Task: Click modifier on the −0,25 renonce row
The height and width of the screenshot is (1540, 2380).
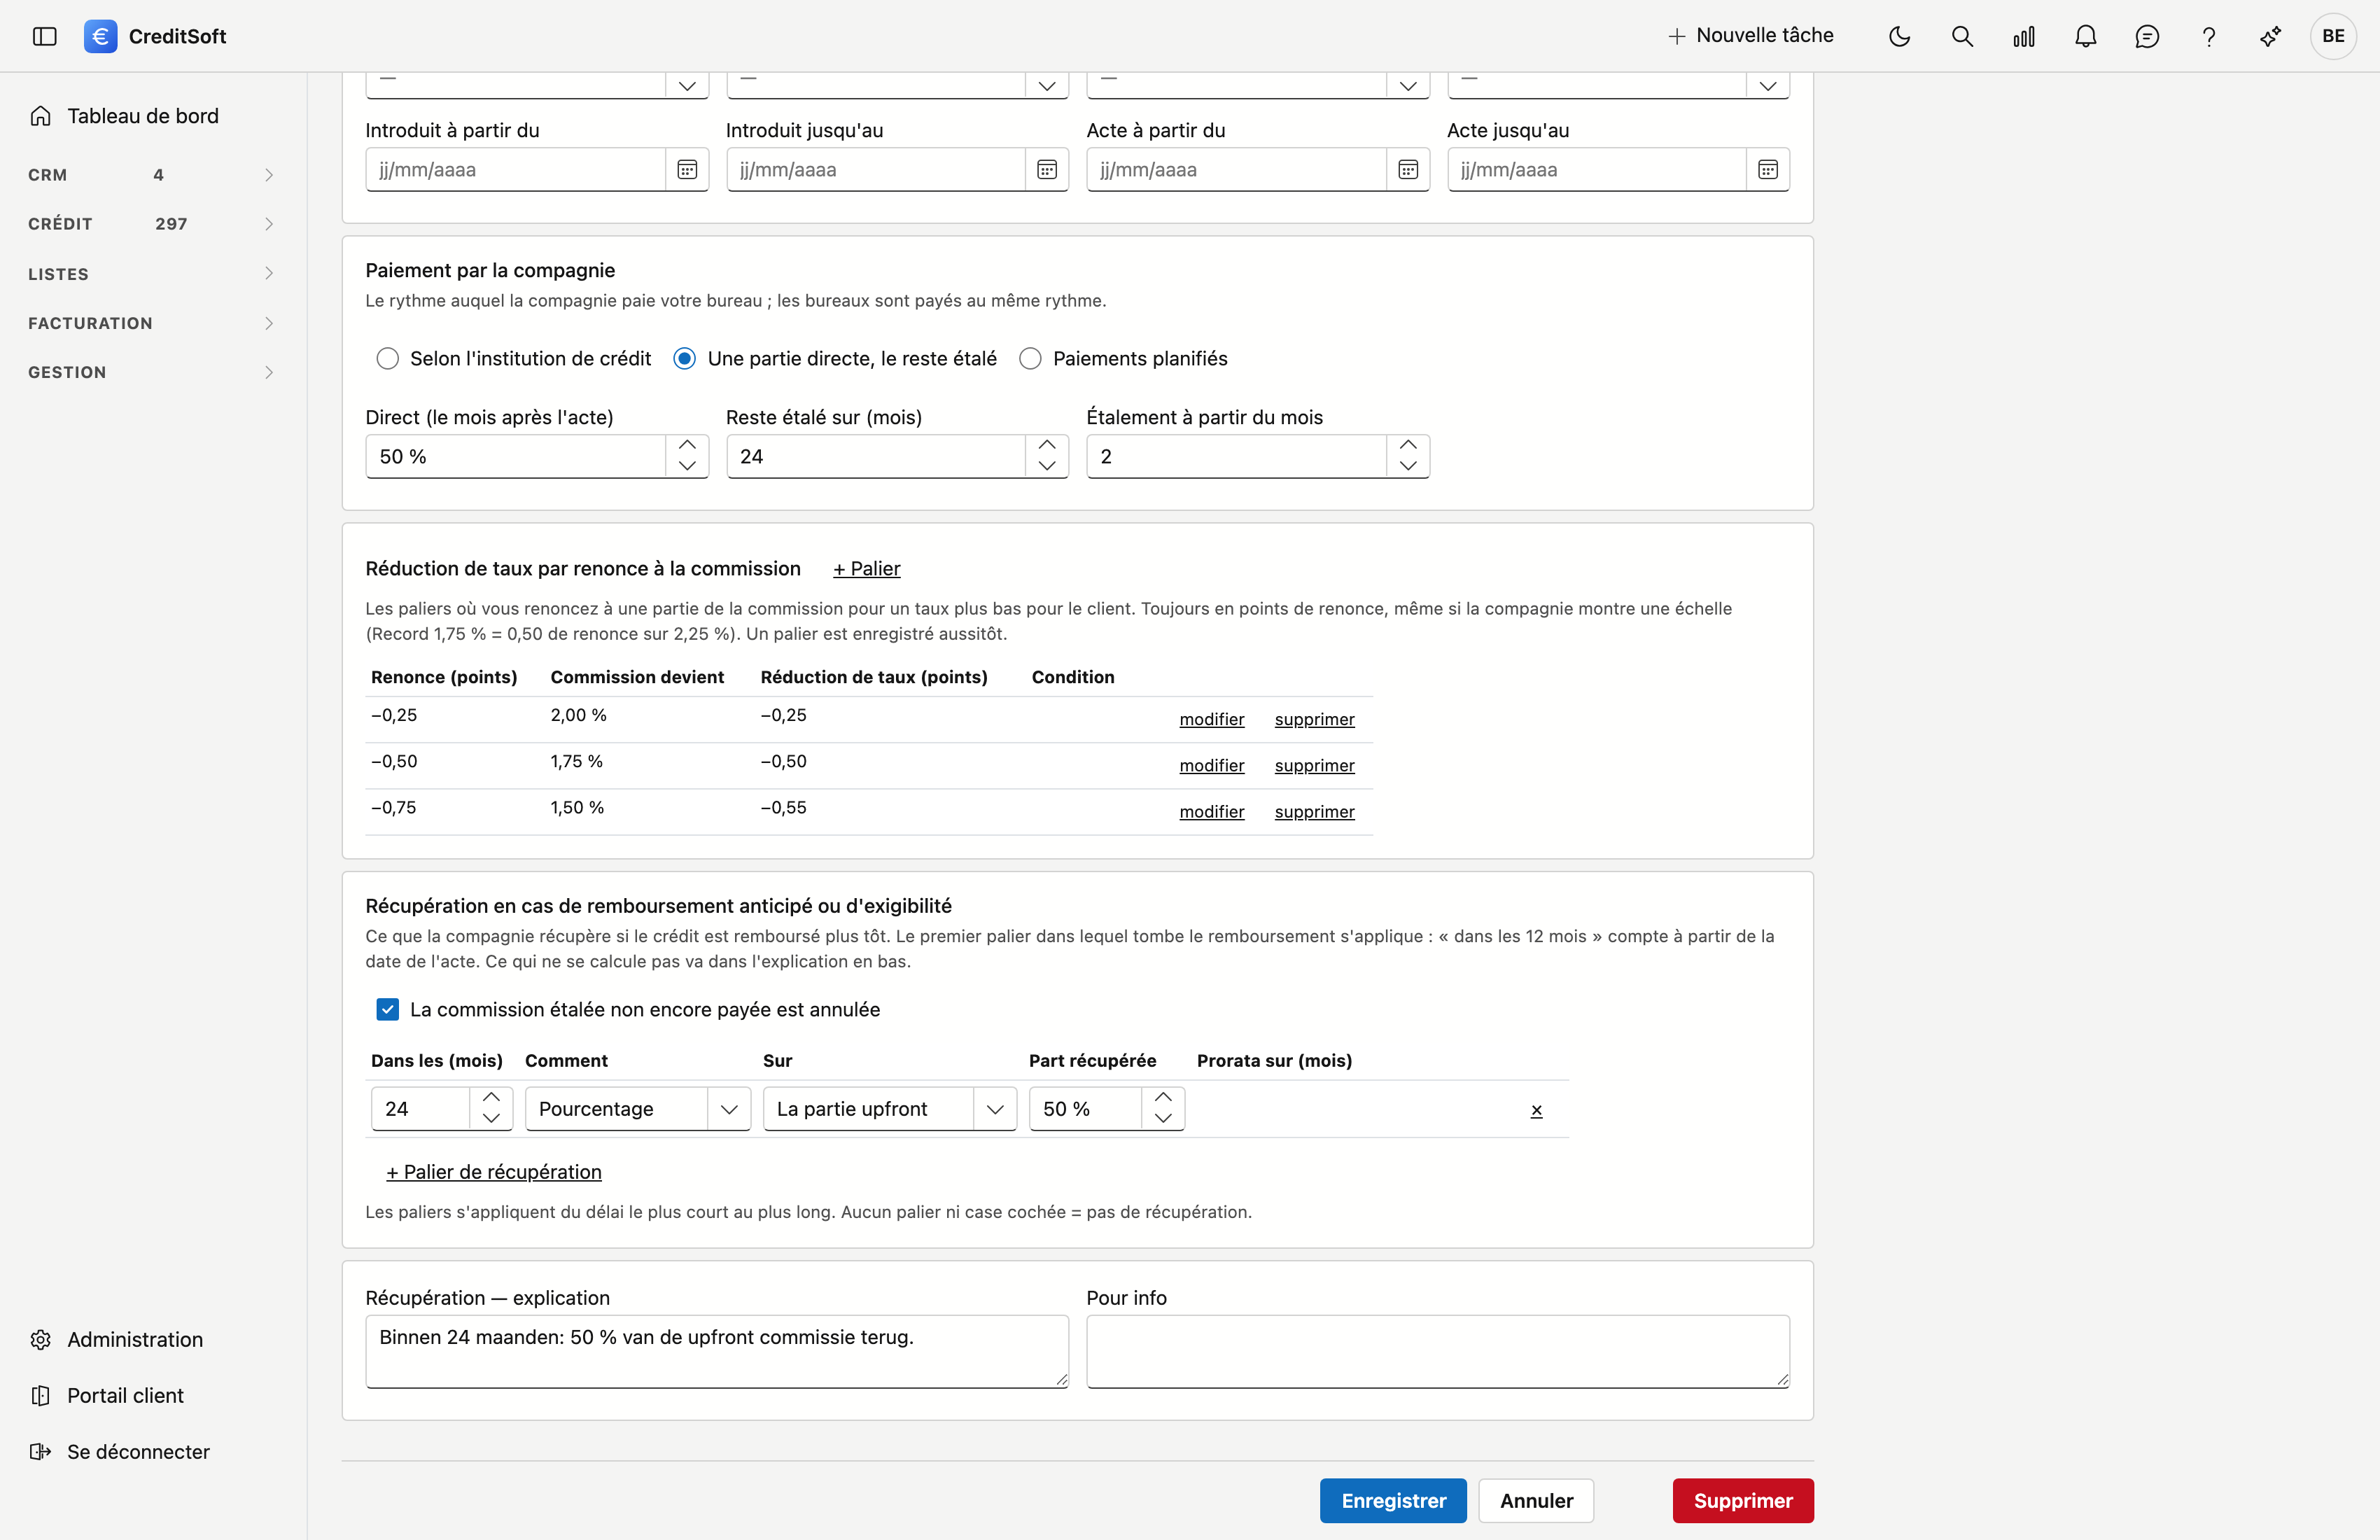Action: (1212, 719)
